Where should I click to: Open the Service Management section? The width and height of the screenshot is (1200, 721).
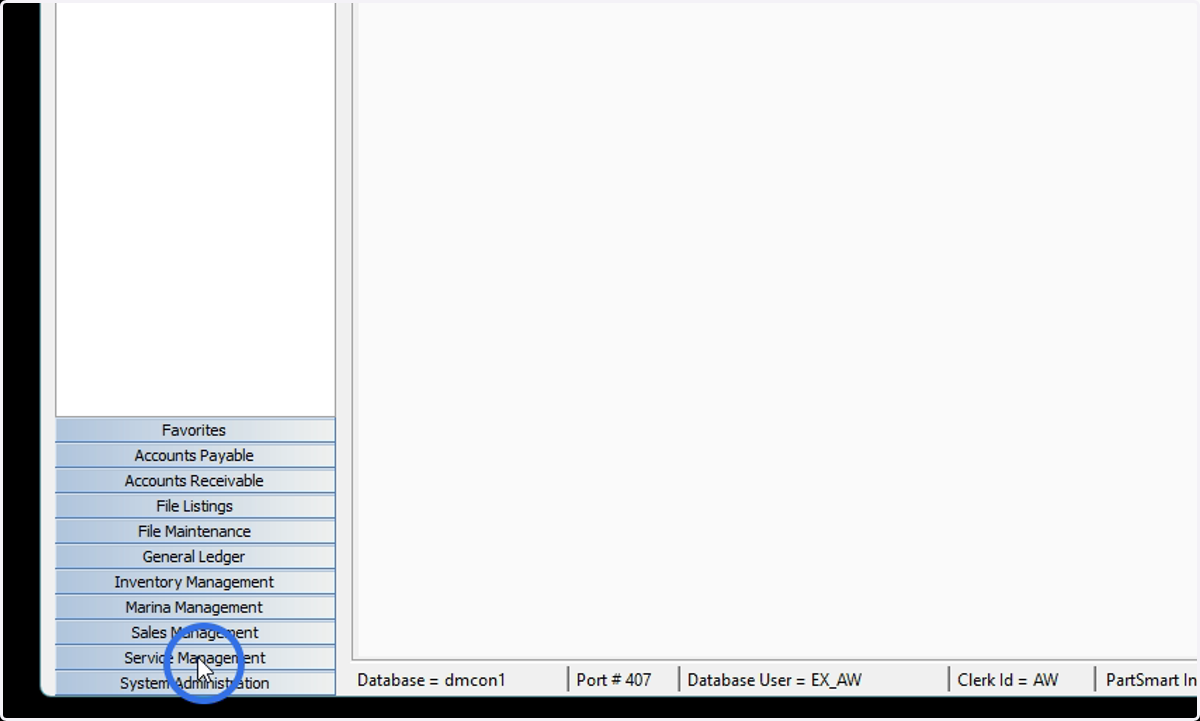(x=195, y=658)
